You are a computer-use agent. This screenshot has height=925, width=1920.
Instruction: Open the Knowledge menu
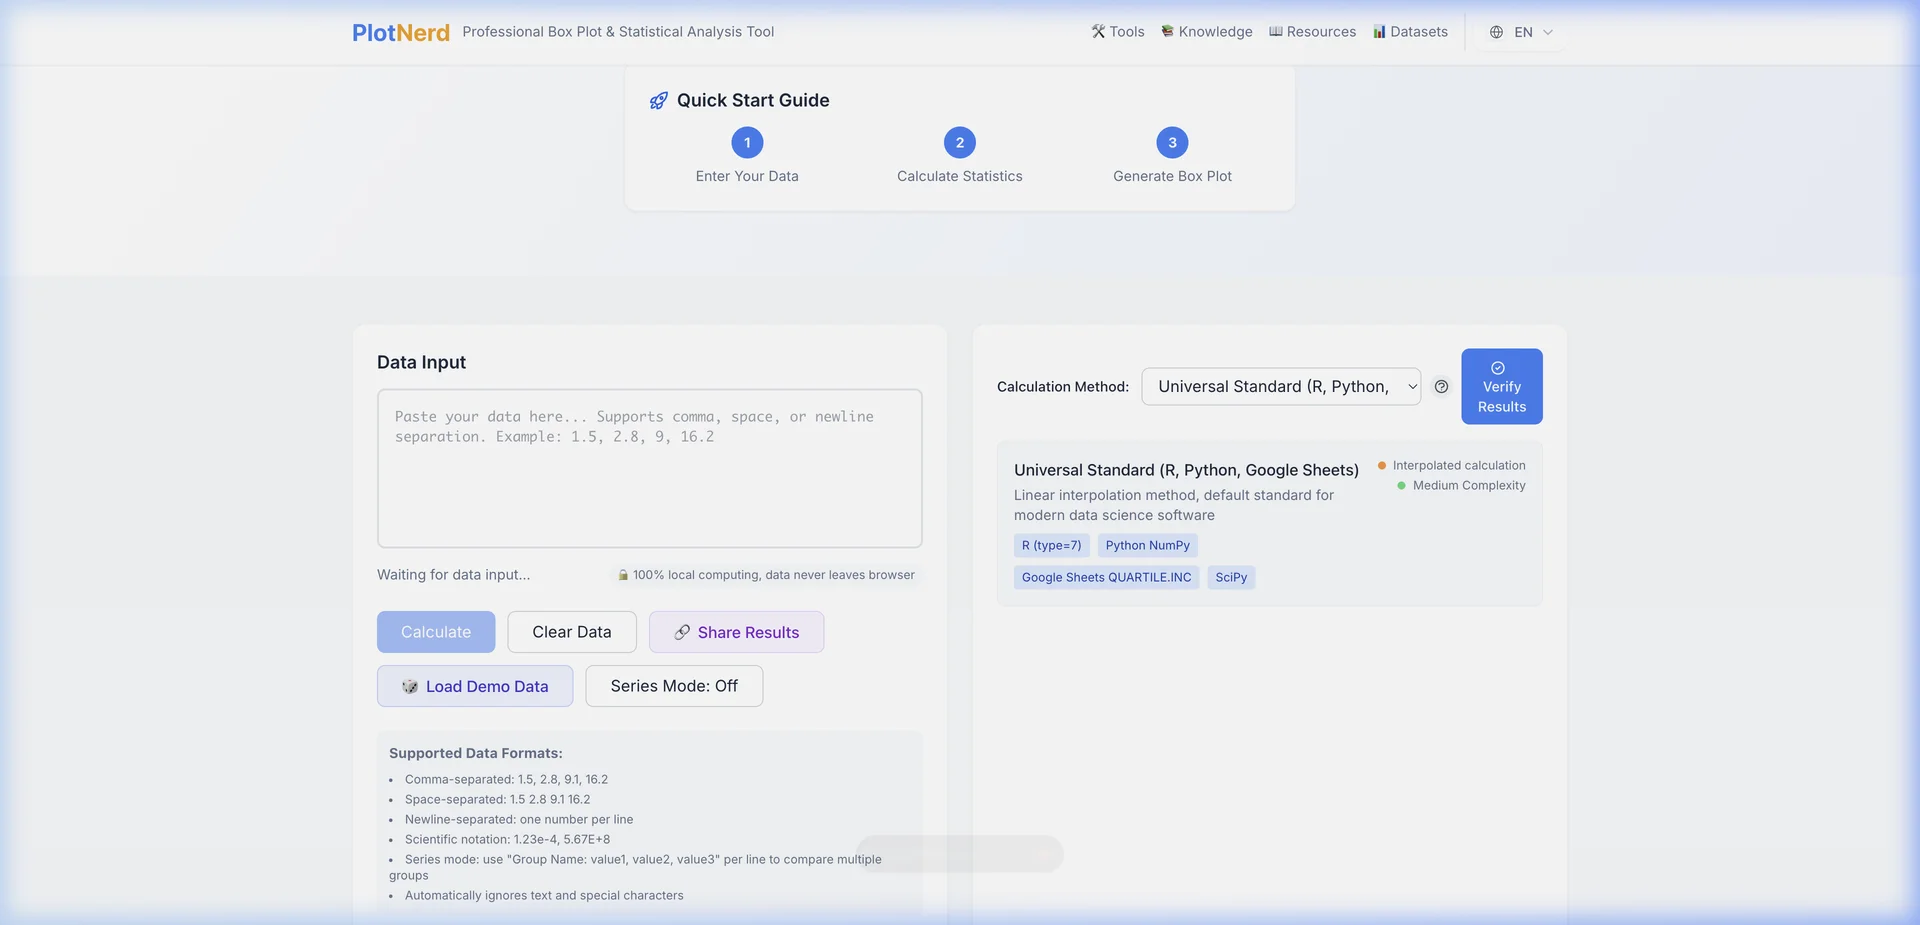1206,32
